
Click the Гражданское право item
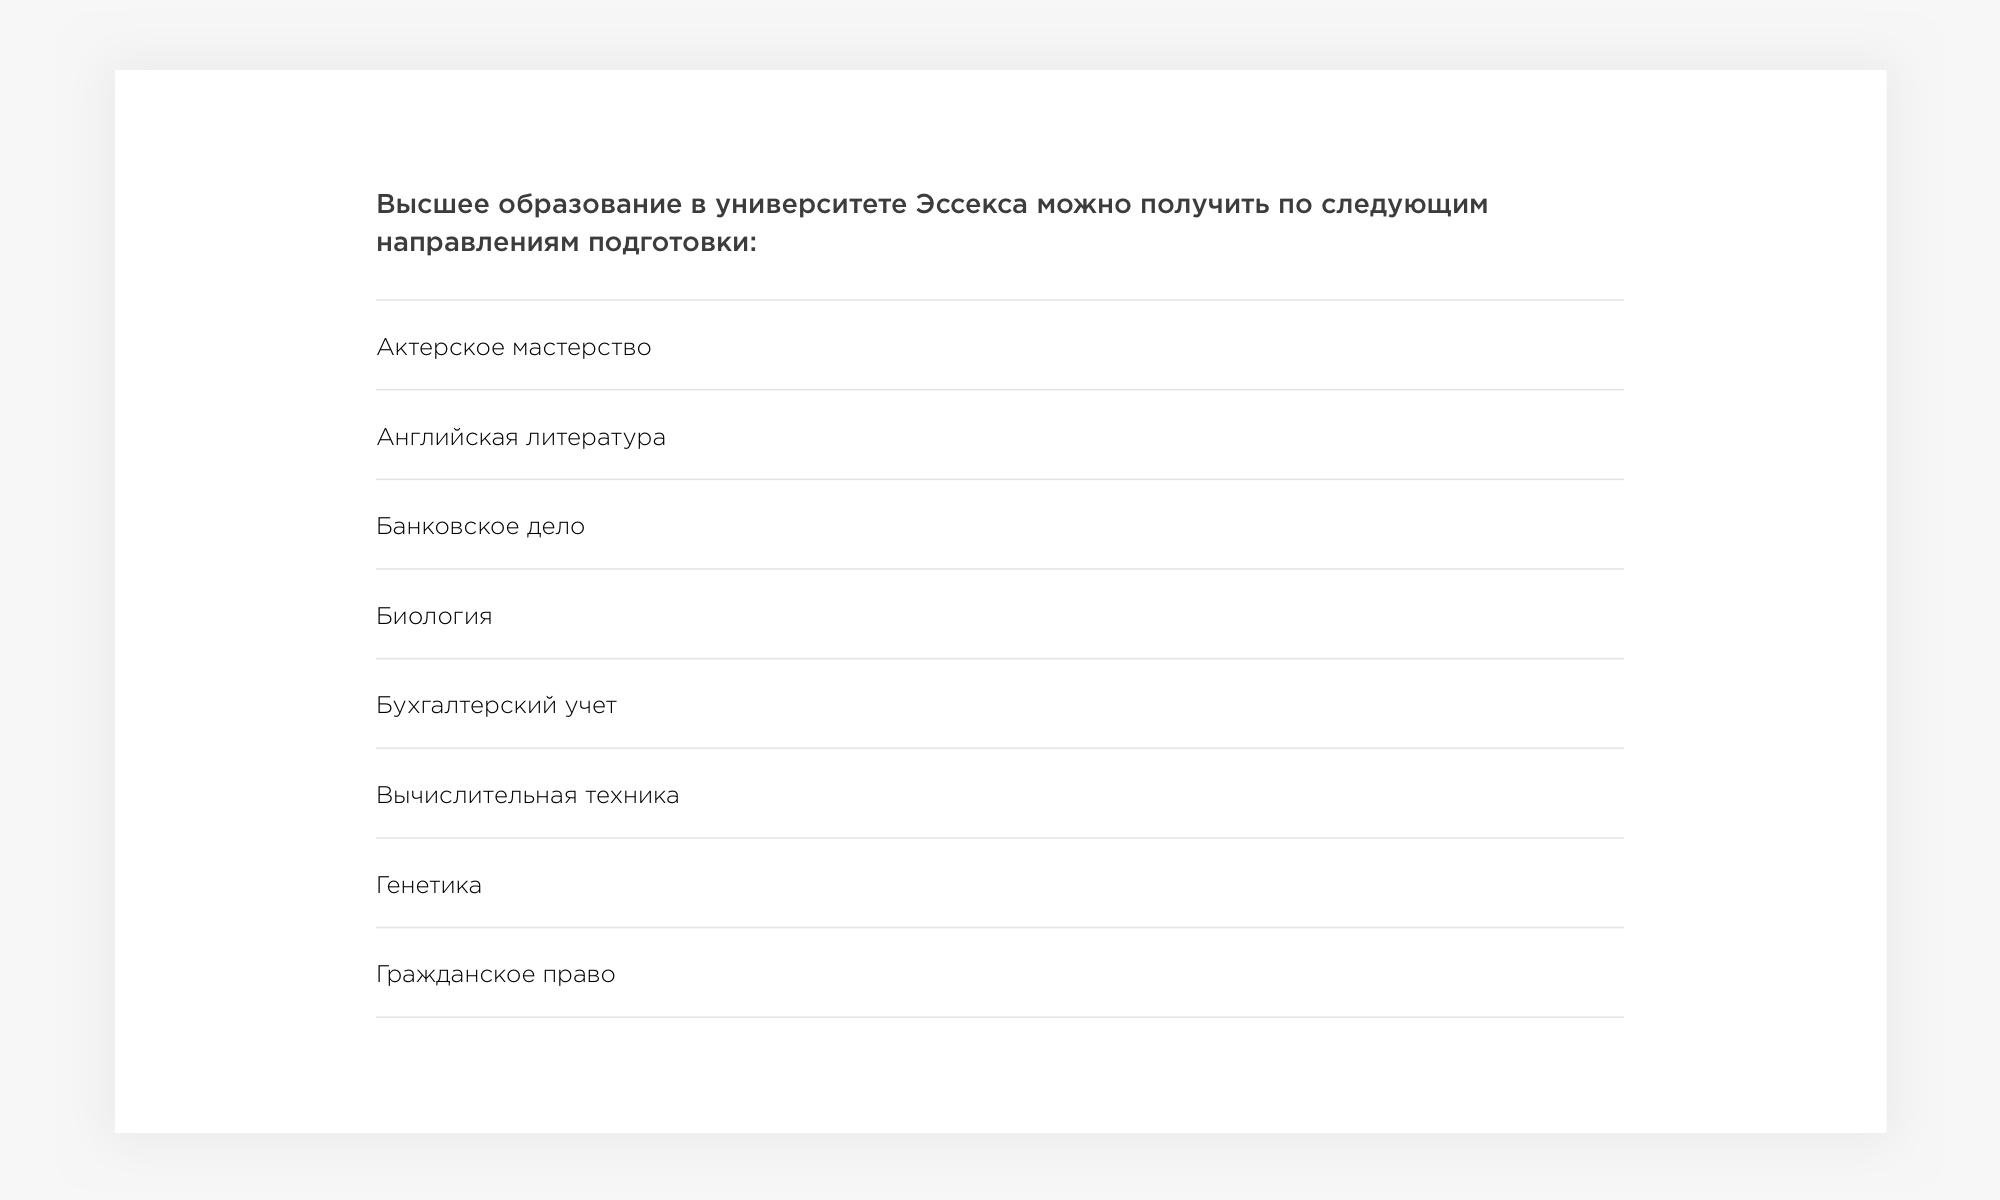point(1000,973)
